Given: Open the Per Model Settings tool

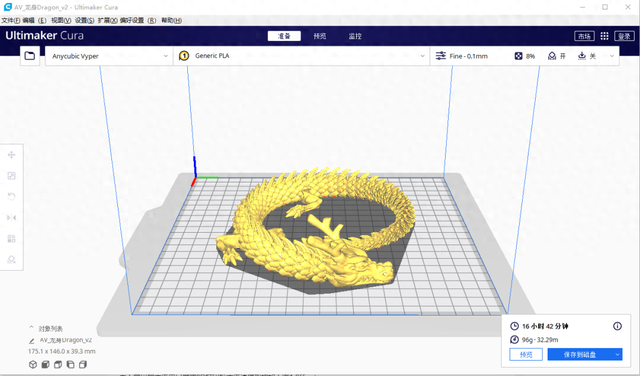Looking at the screenshot, I should pyautogui.click(x=11, y=239).
